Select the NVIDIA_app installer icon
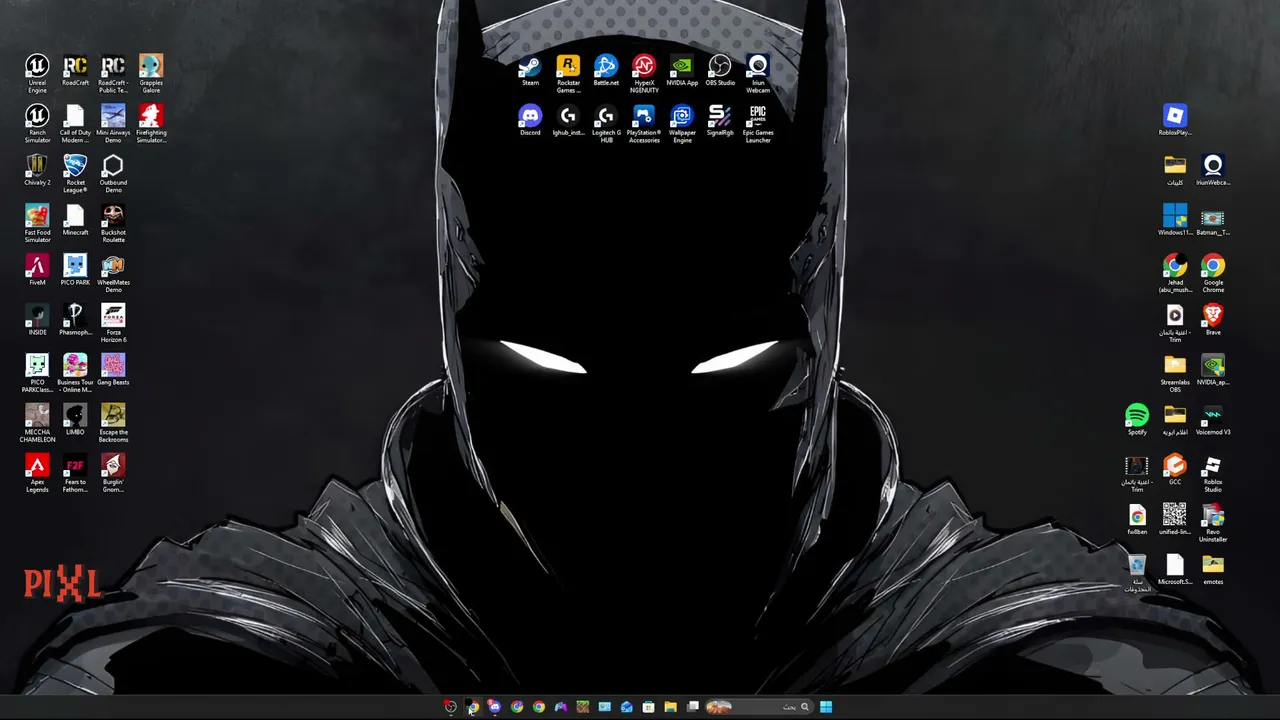 tap(1213, 371)
